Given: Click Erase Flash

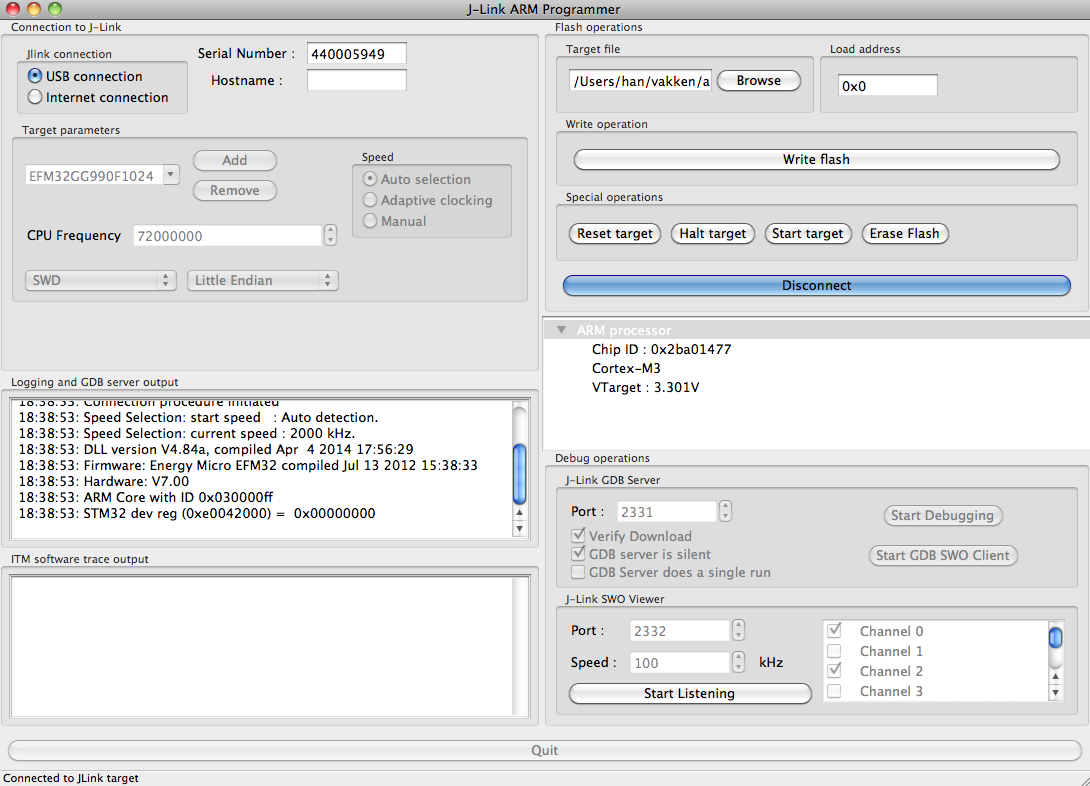Looking at the screenshot, I should click(x=904, y=234).
